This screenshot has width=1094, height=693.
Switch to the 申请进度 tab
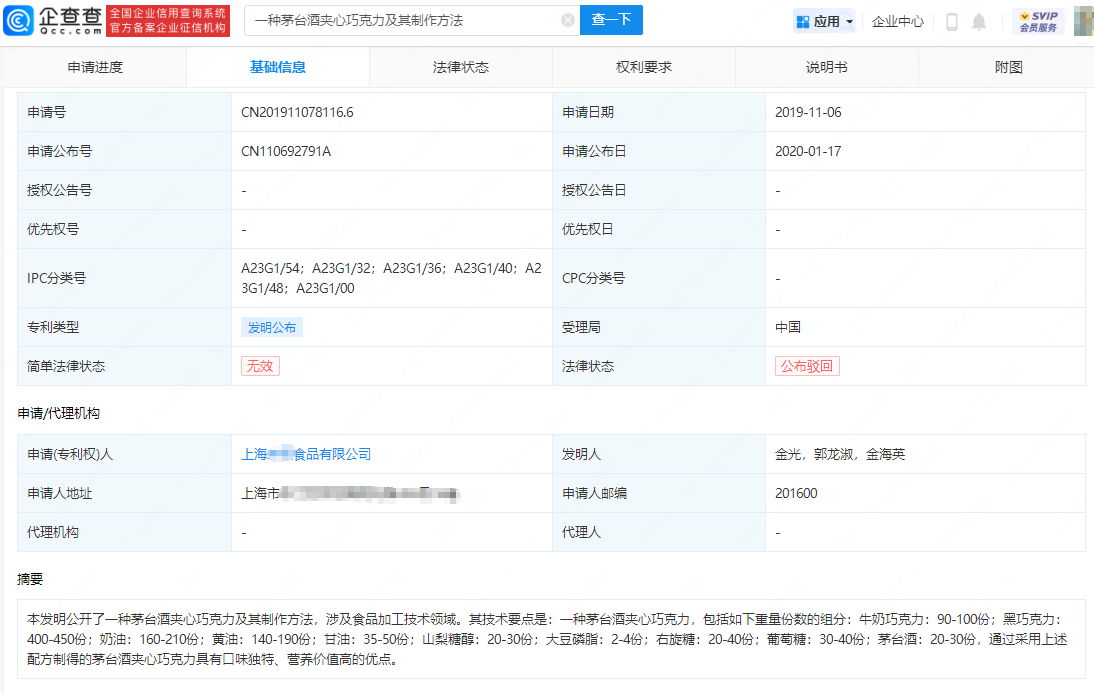pyautogui.click(x=95, y=67)
